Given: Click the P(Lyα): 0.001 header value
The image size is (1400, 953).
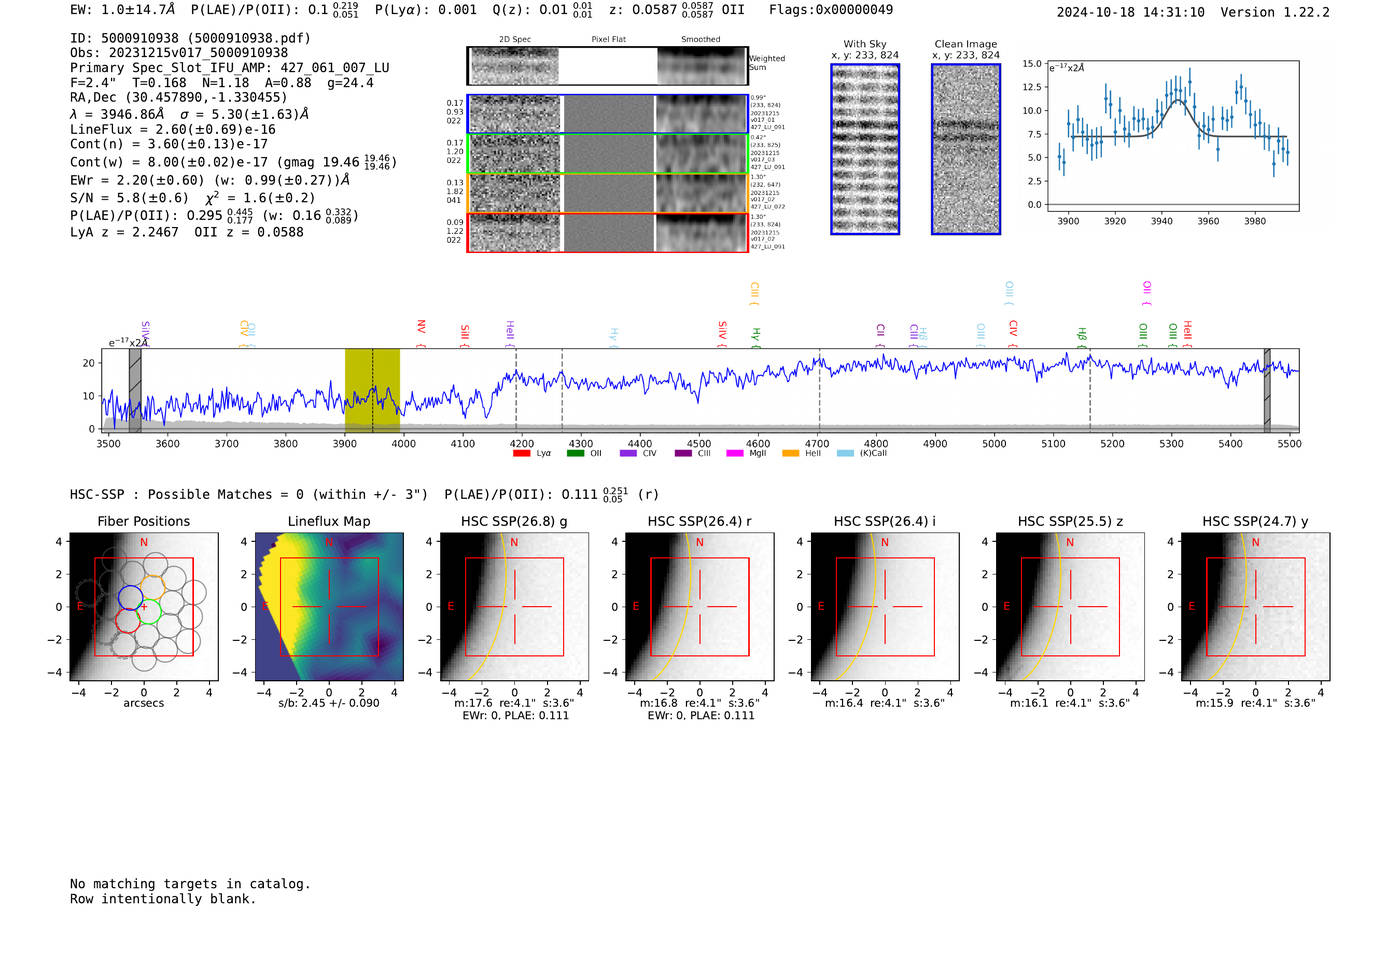Looking at the screenshot, I should (426, 10).
